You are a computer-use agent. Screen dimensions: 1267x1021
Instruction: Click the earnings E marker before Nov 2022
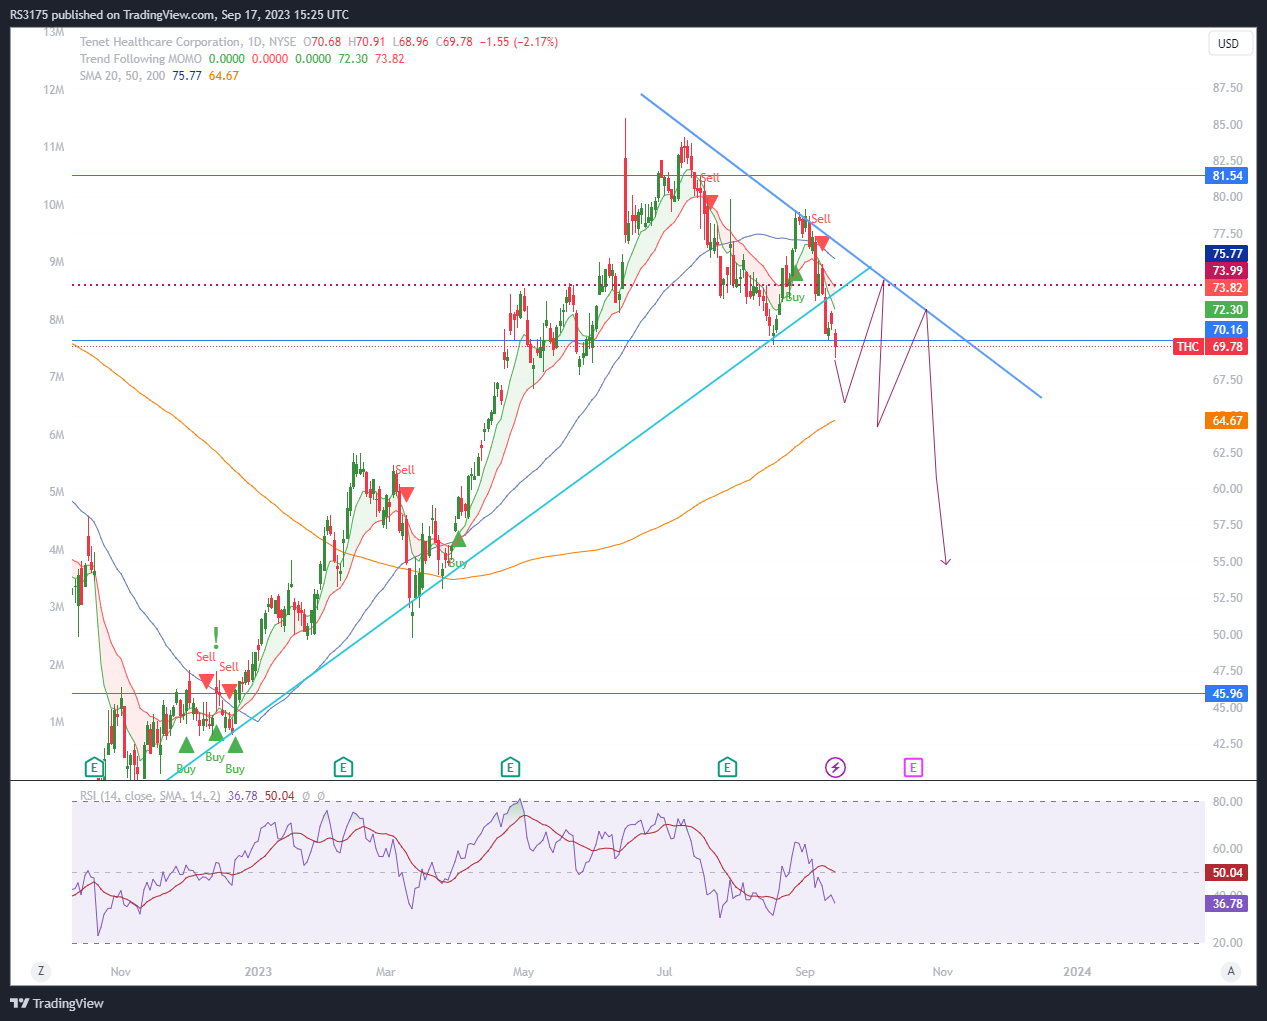click(x=94, y=768)
